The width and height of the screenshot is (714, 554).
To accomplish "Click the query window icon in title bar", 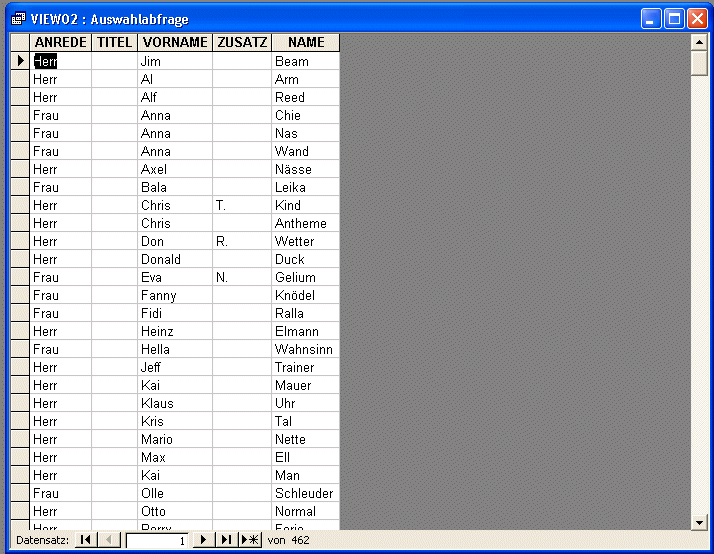I will (x=18, y=19).
